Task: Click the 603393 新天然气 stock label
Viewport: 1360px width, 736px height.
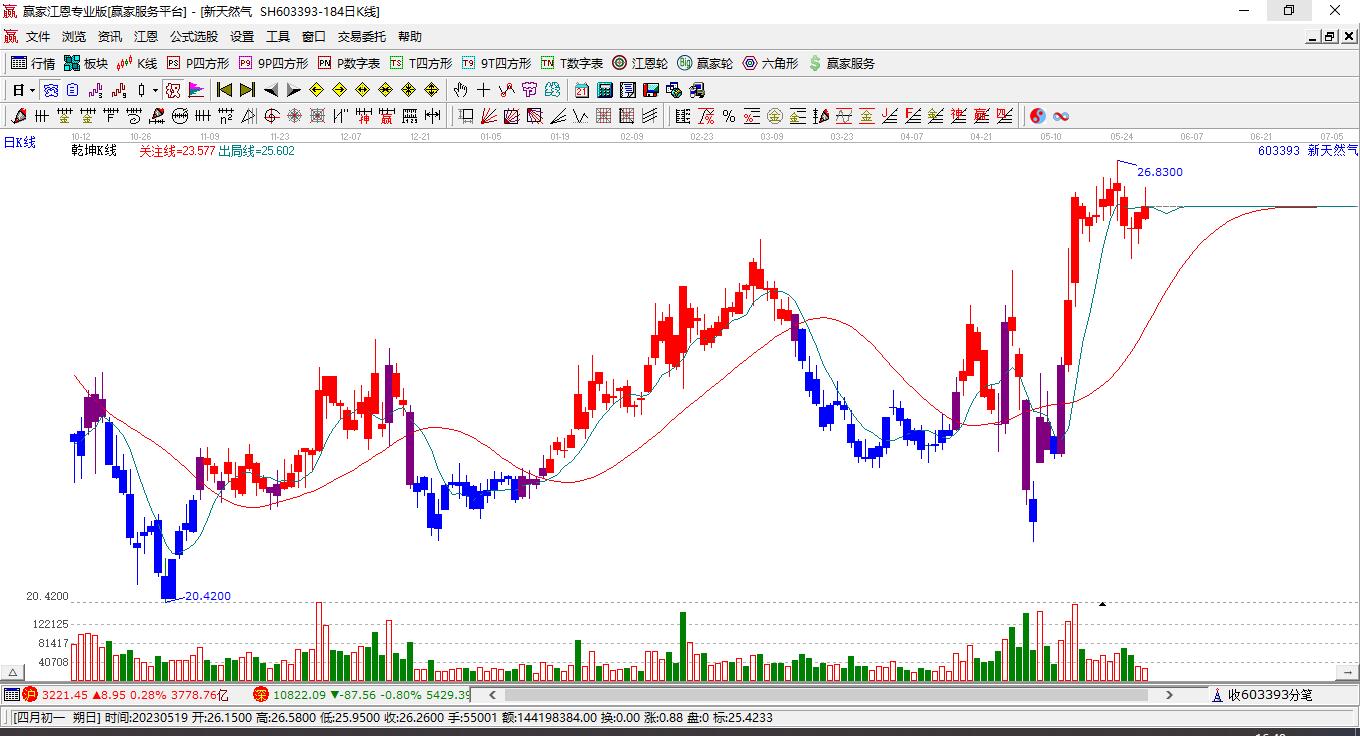Action: (x=1308, y=151)
